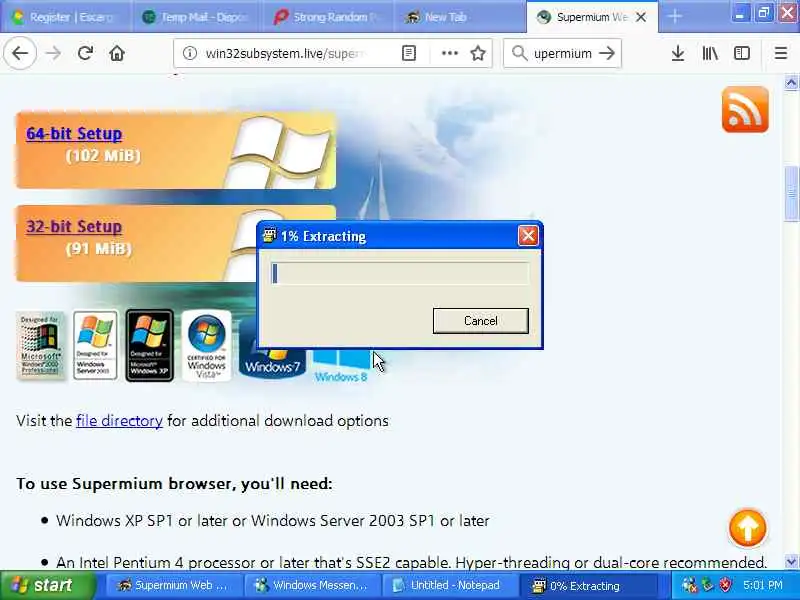Click the Certified for Windows Vista badge
Image resolution: width=800 pixels, height=600 pixels.
tap(207, 345)
